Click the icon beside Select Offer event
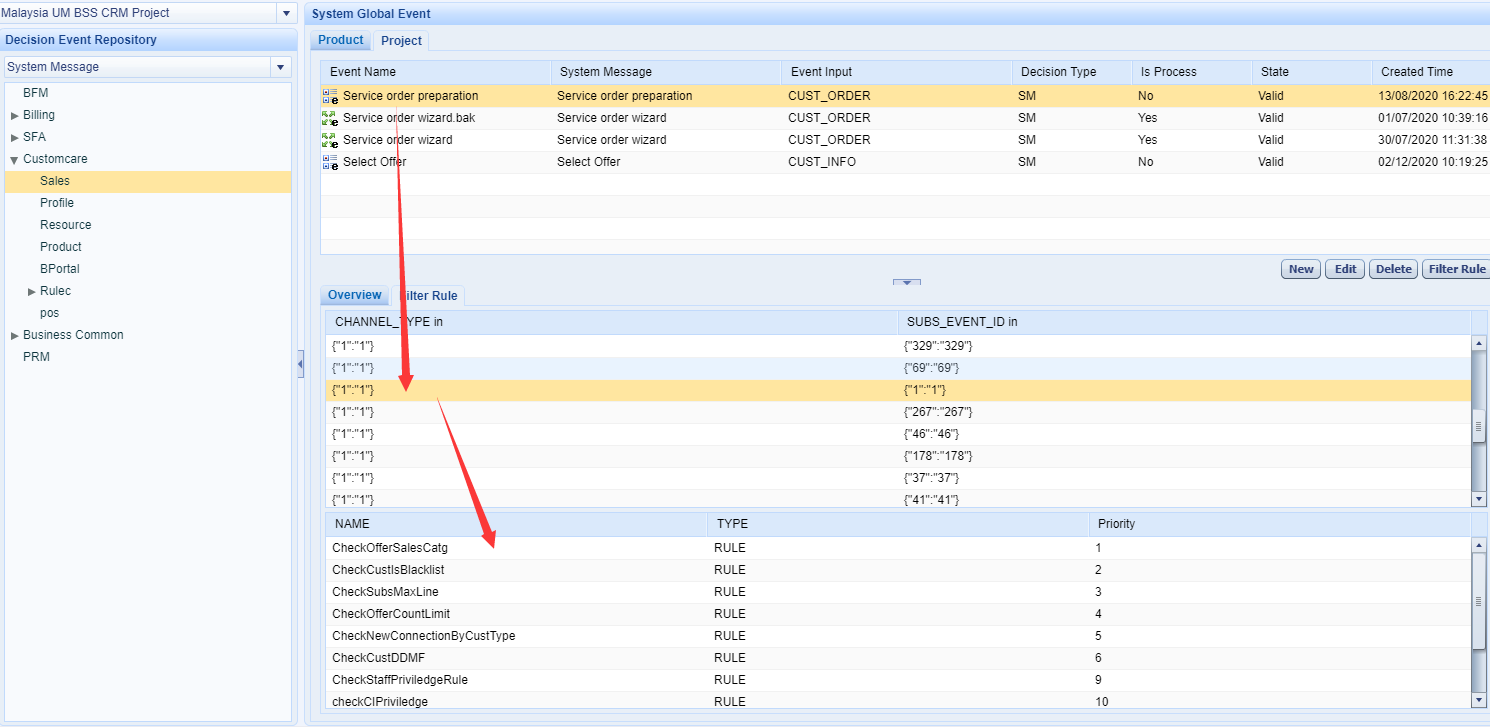The width and height of the screenshot is (1490, 727). point(330,162)
